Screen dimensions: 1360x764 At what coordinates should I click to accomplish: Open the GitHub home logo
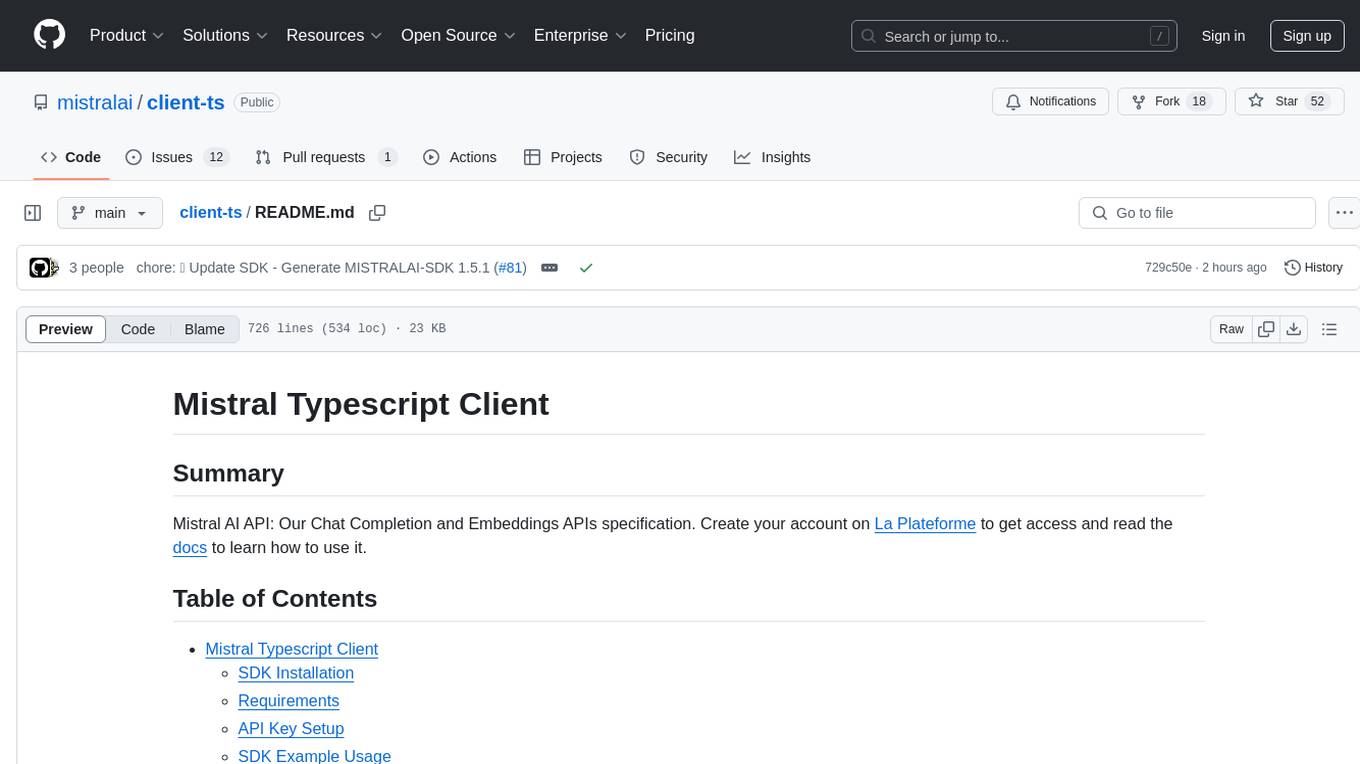coord(49,35)
